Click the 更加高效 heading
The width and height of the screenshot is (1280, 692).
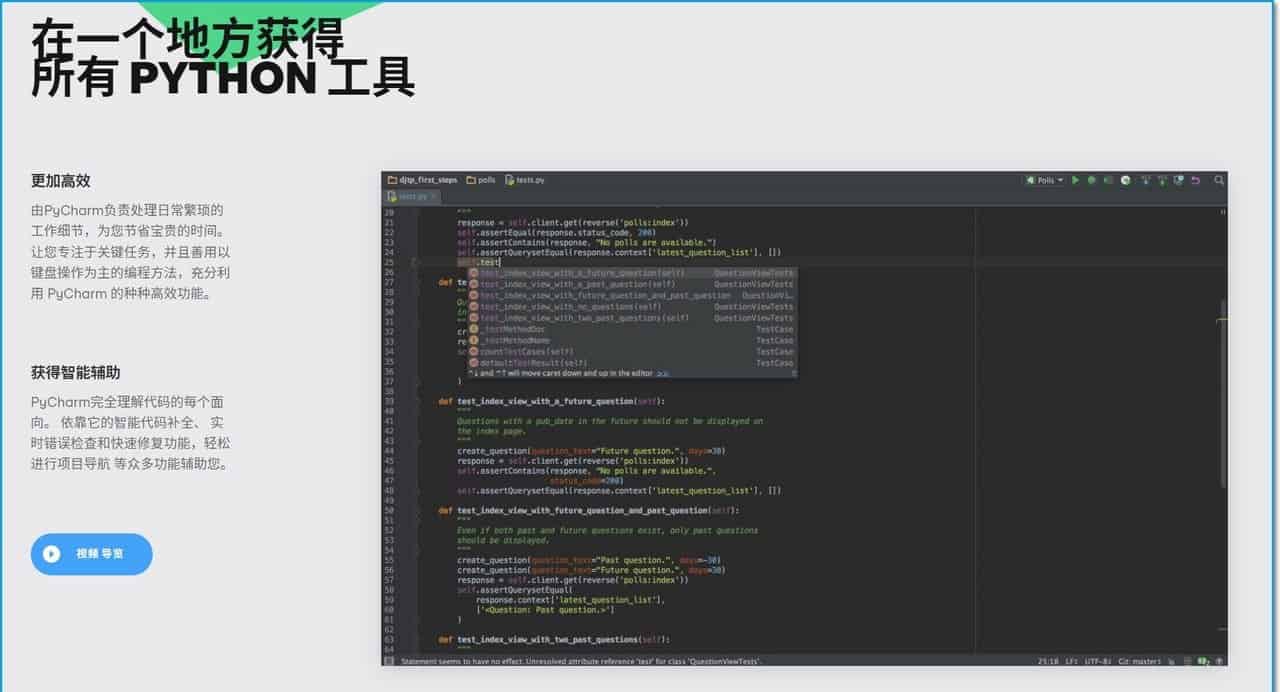click(x=60, y=181)
